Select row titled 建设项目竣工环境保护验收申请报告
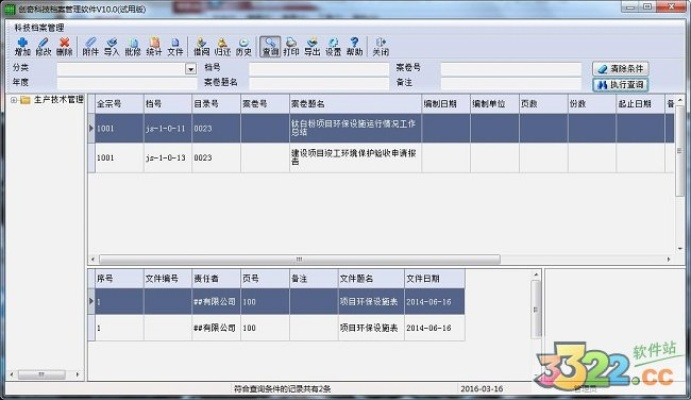The image size is (691, 400). pos(381,158)
